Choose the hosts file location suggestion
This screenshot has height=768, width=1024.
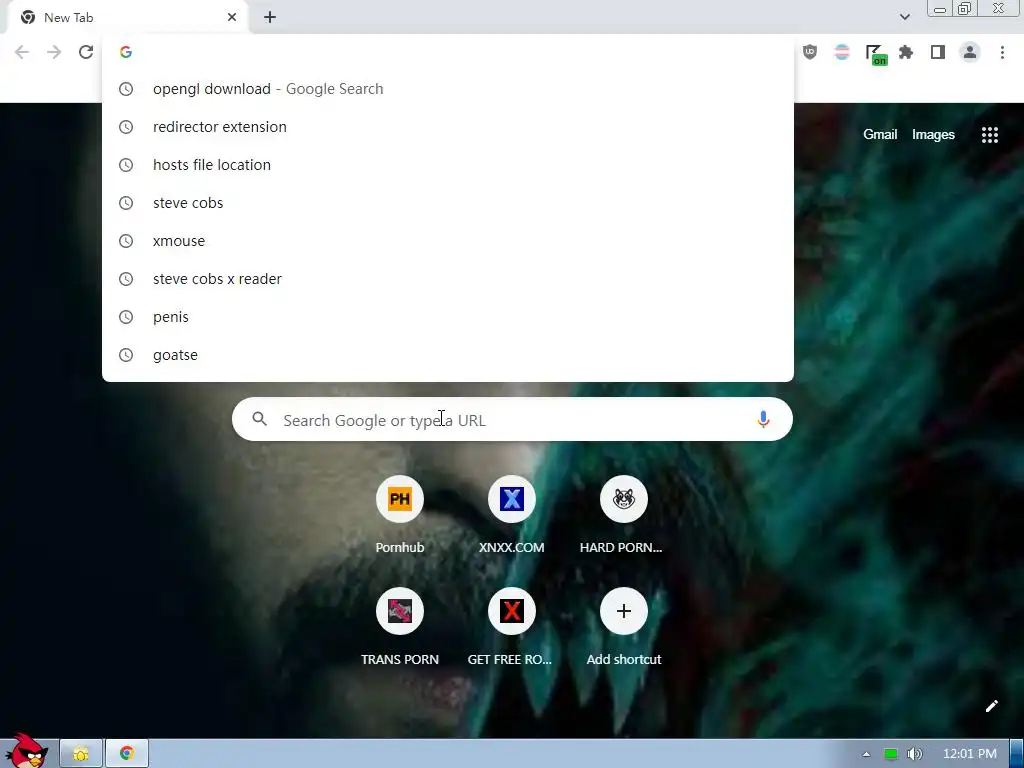coord(448,165)
